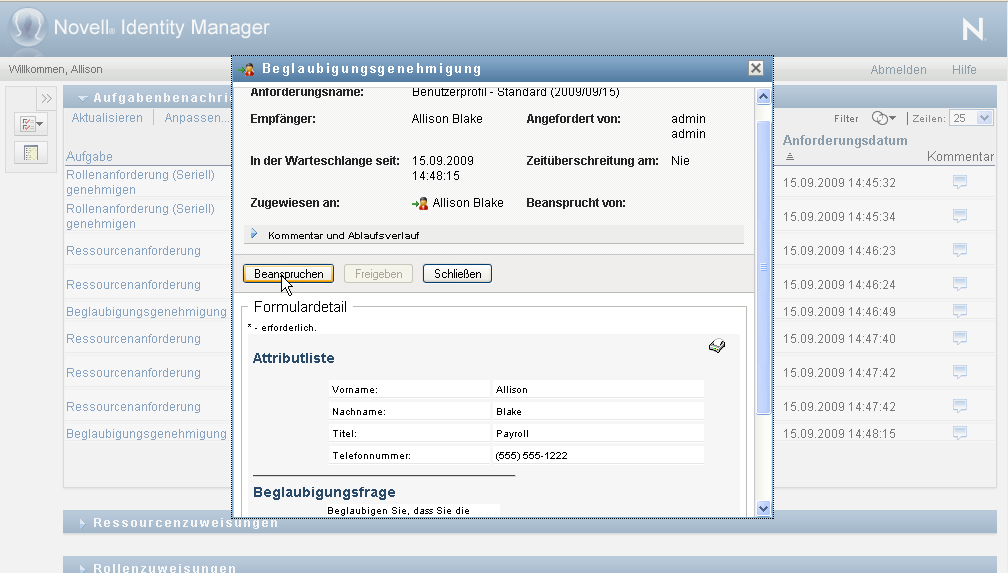Open Beglaubigungsgenehmigung task dated 14:48:15
The width and height of the screenshot is (1008, 573).
(x=147, y=434)
